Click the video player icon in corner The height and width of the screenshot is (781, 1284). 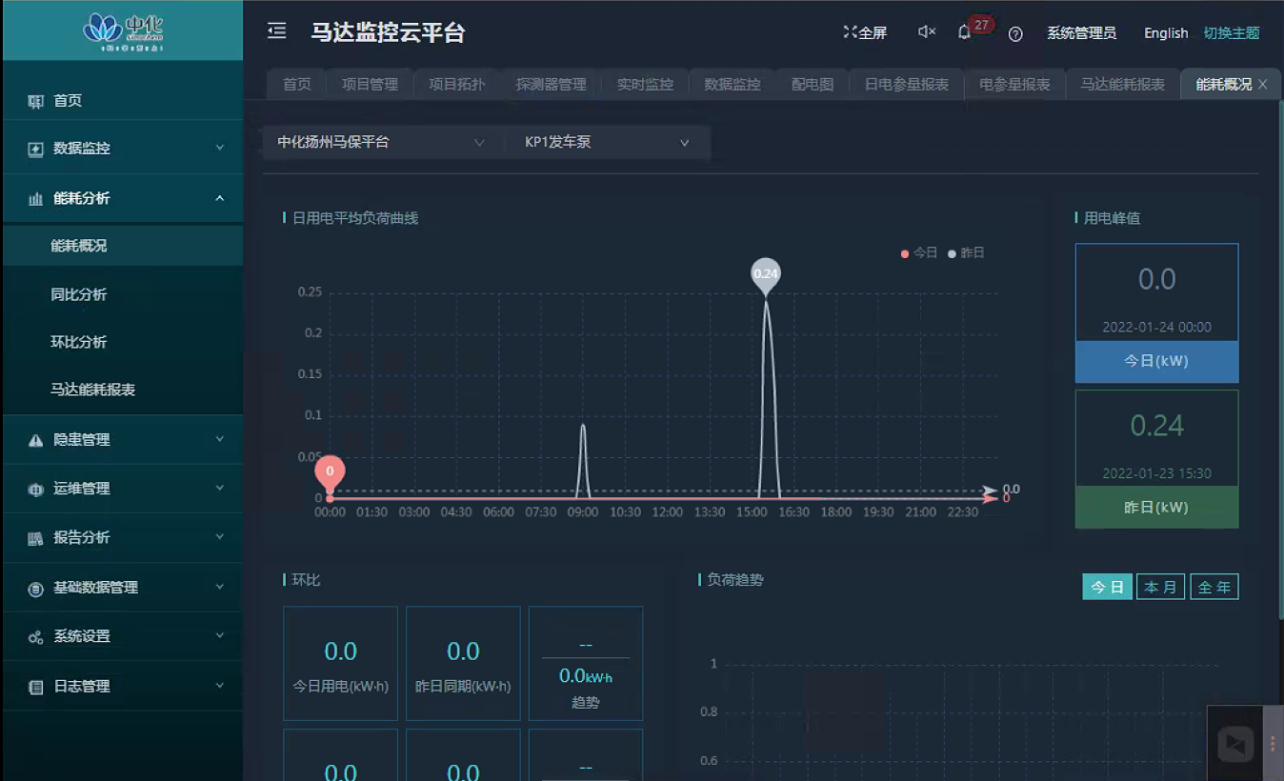[x=1236, y=744]
